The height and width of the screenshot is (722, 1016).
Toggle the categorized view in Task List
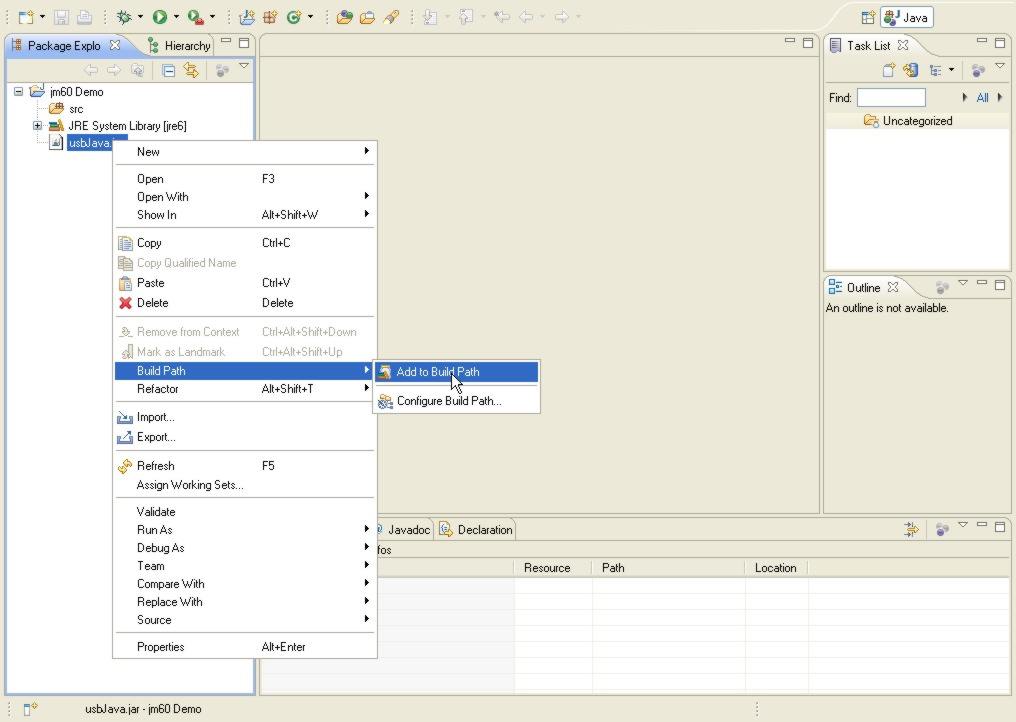pos(936,70)
